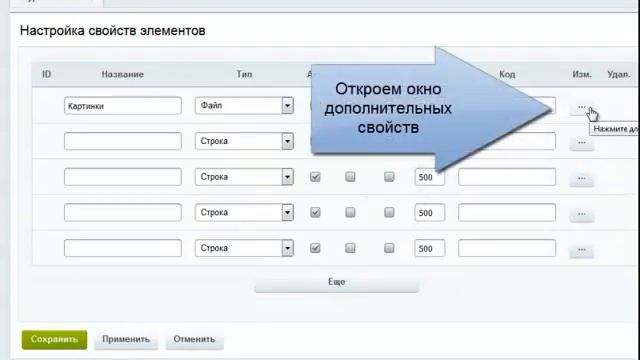Tick the middle checkbox in the fourth row
This screenshot has height=360, width=640.
pos(350,212)
